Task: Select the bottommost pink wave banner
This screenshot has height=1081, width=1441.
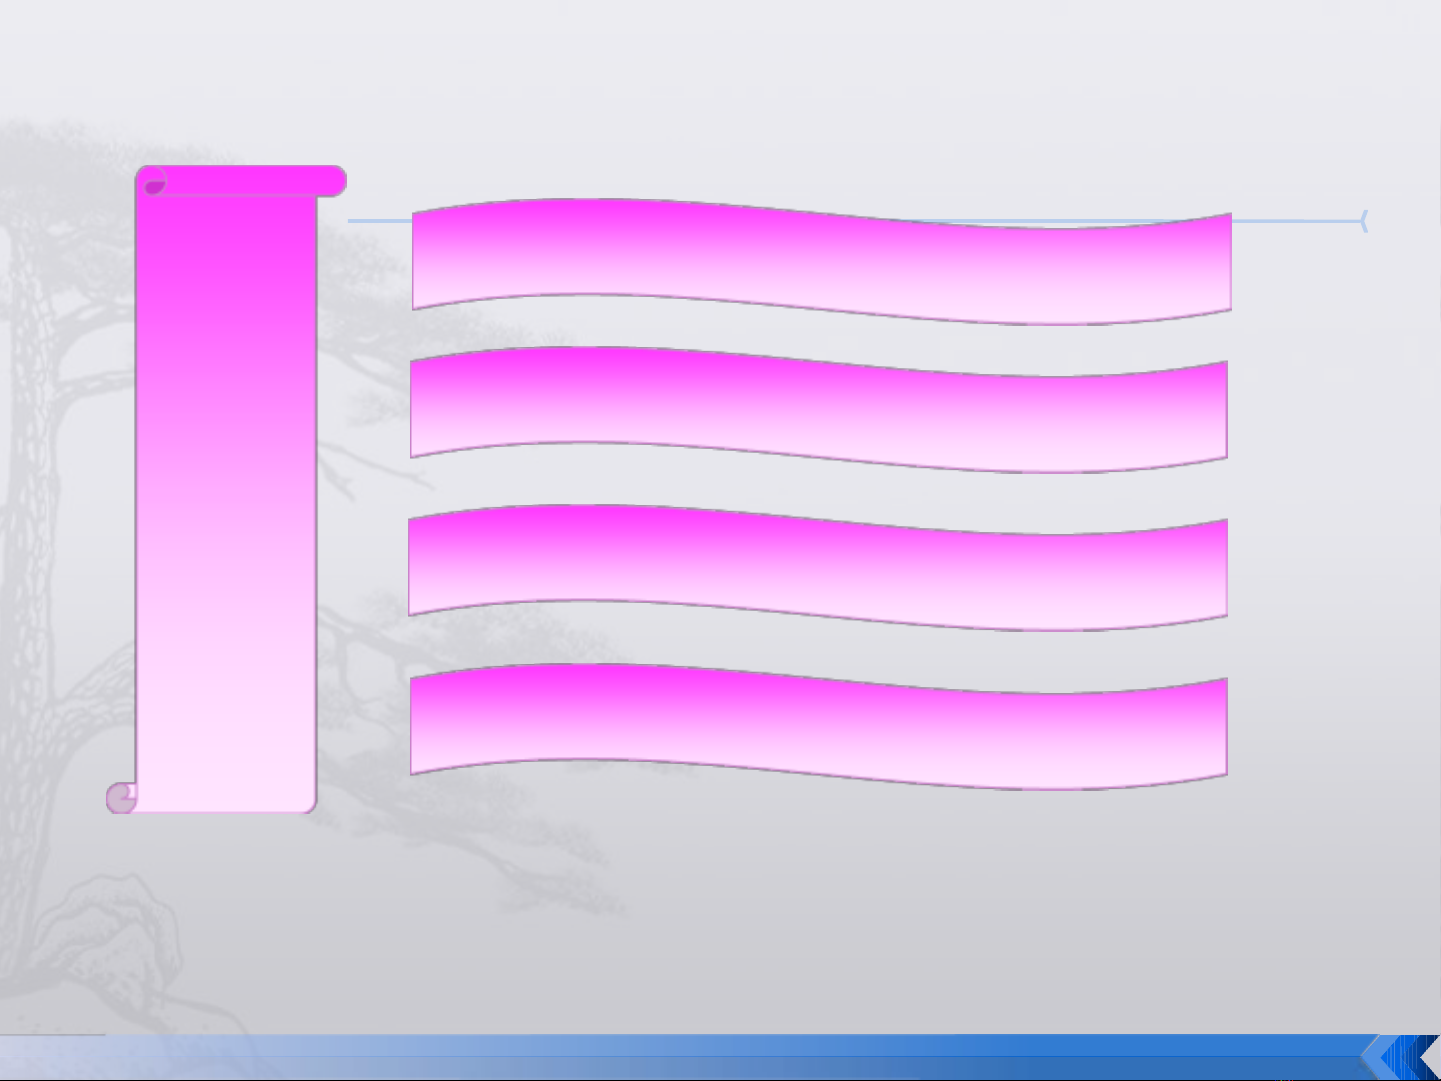Action: pyautogui.click(x=818, y=726)
